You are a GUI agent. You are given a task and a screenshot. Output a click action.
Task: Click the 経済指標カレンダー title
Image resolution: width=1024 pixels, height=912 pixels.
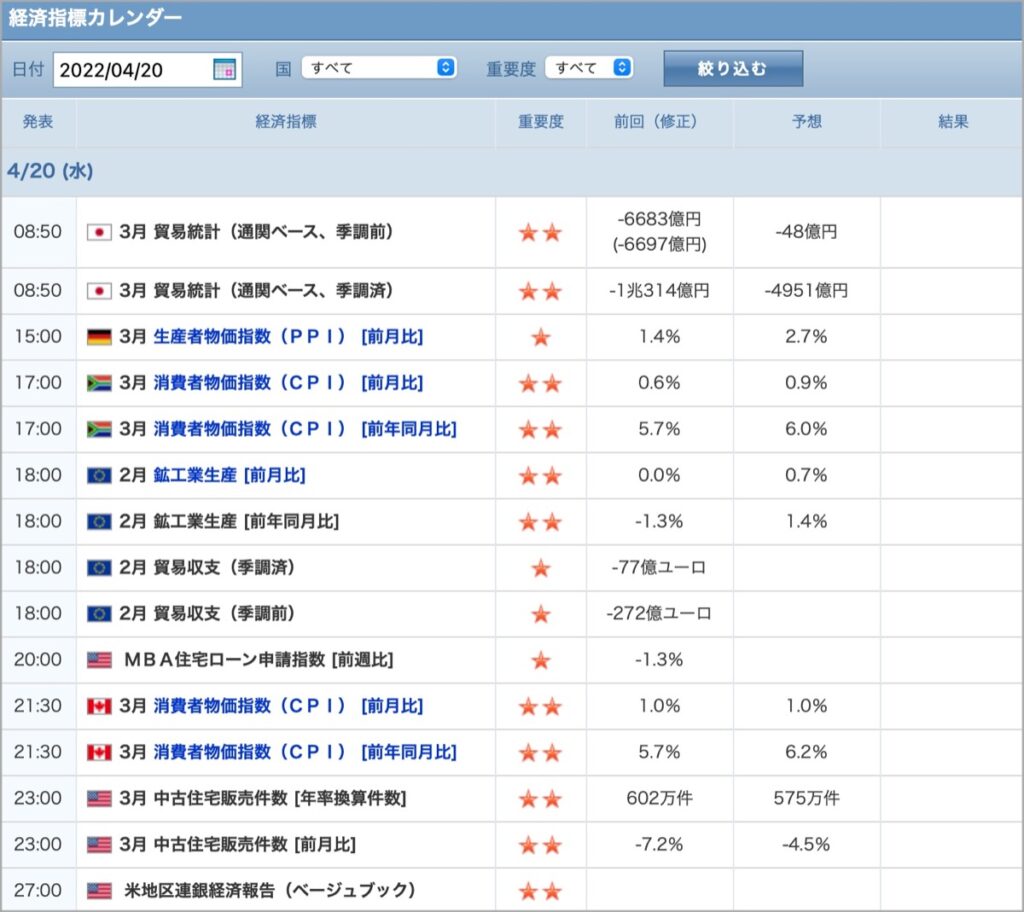(95, 18)
